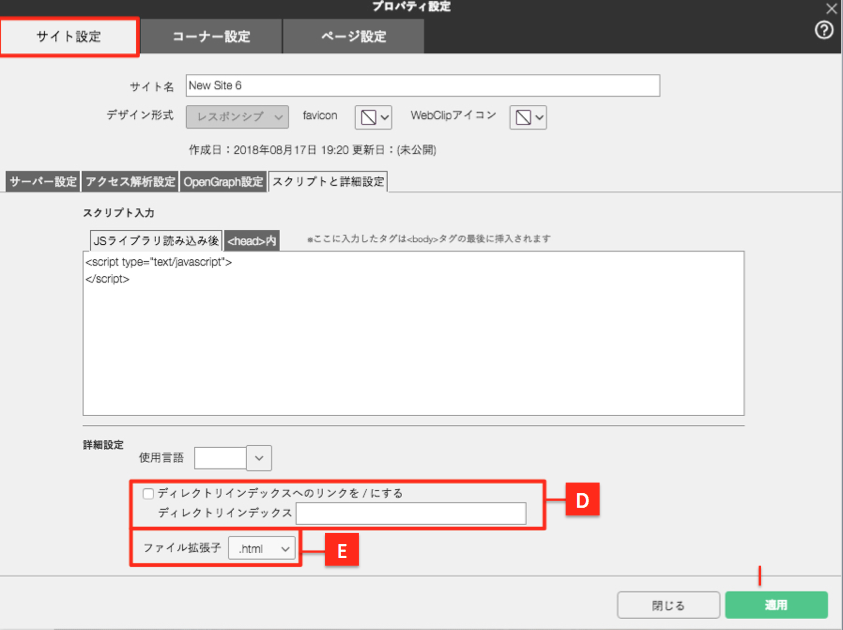Viewport: 843px width, 630px height.
Task: Switch to the サイト設定 tab
Action: (x=69, y=37)
